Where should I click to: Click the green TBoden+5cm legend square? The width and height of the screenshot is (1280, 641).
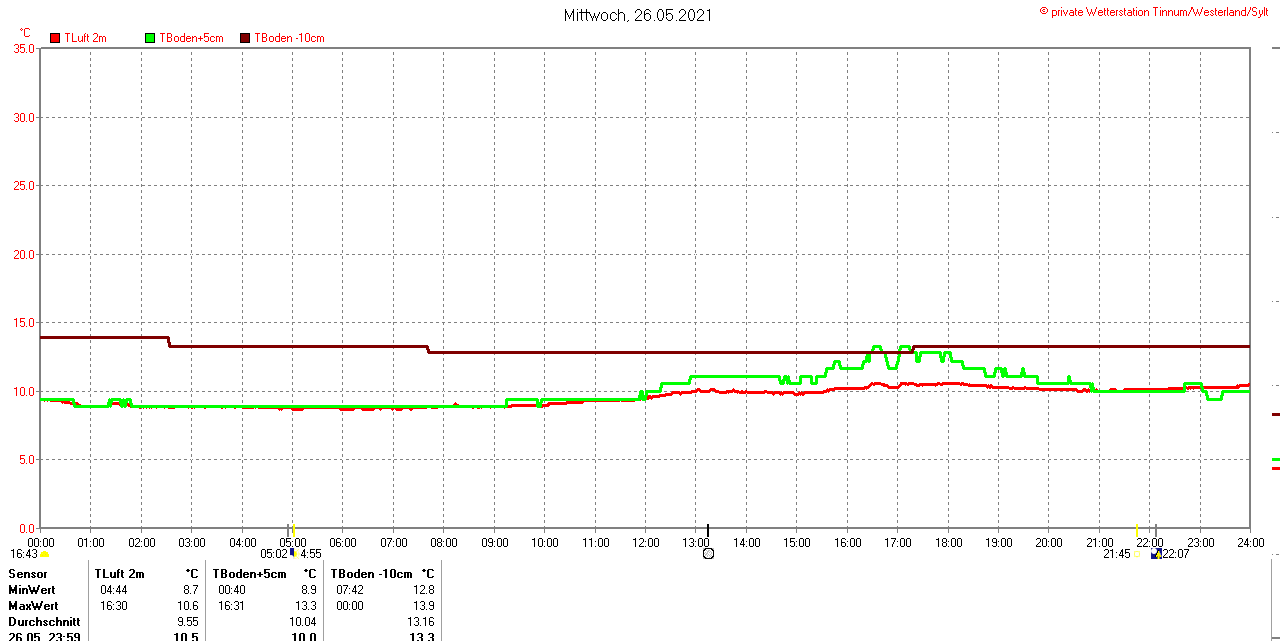[150, 38]
